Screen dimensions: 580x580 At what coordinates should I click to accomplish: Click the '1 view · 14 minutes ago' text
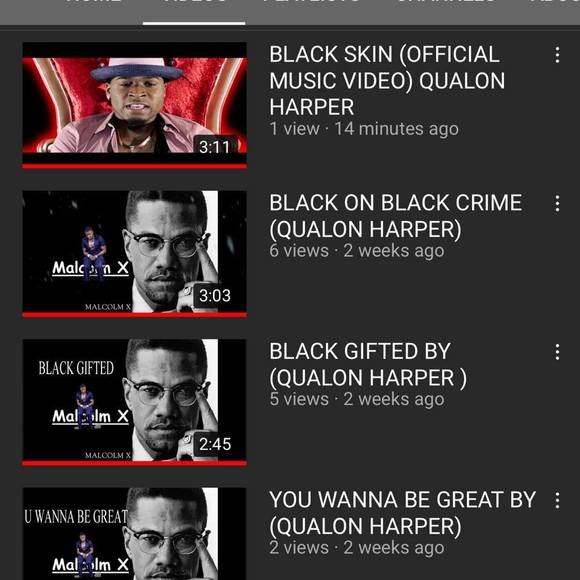point(364,129)
